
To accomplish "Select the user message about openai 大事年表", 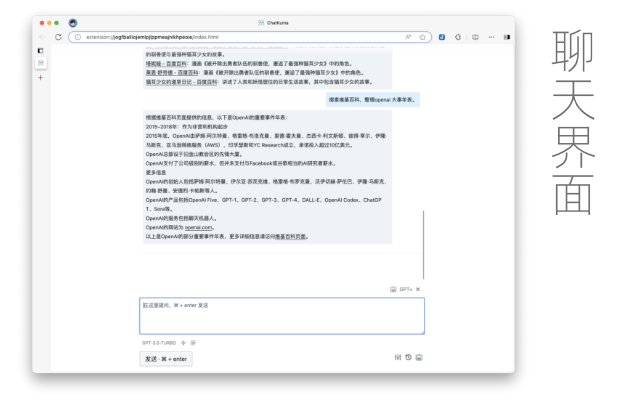I will click(373, 100).
